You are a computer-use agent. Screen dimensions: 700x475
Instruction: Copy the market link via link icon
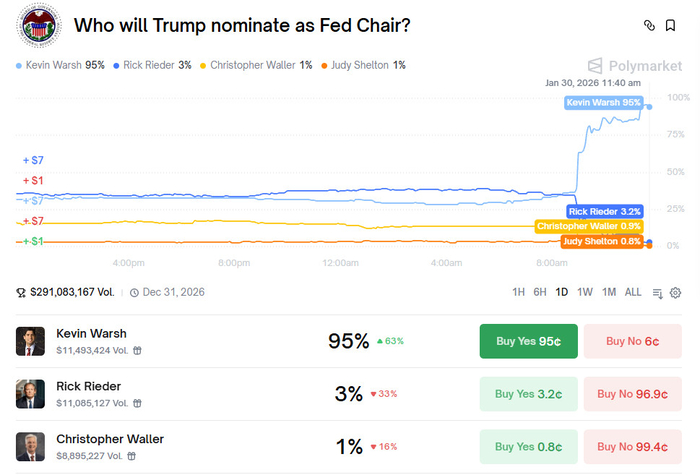point(649,25)
